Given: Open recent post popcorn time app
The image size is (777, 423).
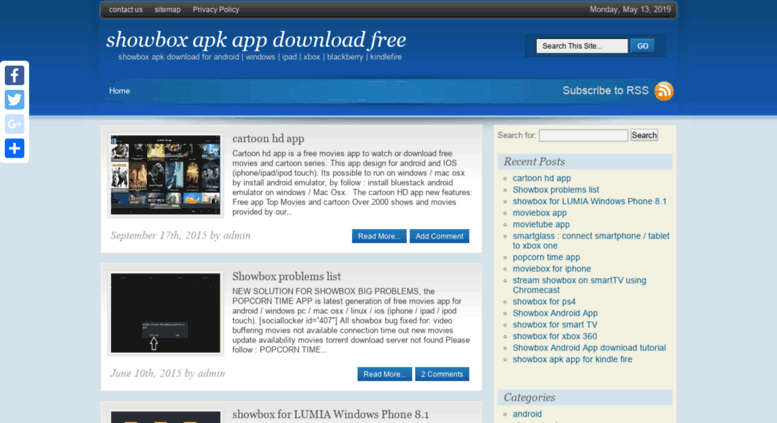Looking at the screenshot, I should 546,258.
